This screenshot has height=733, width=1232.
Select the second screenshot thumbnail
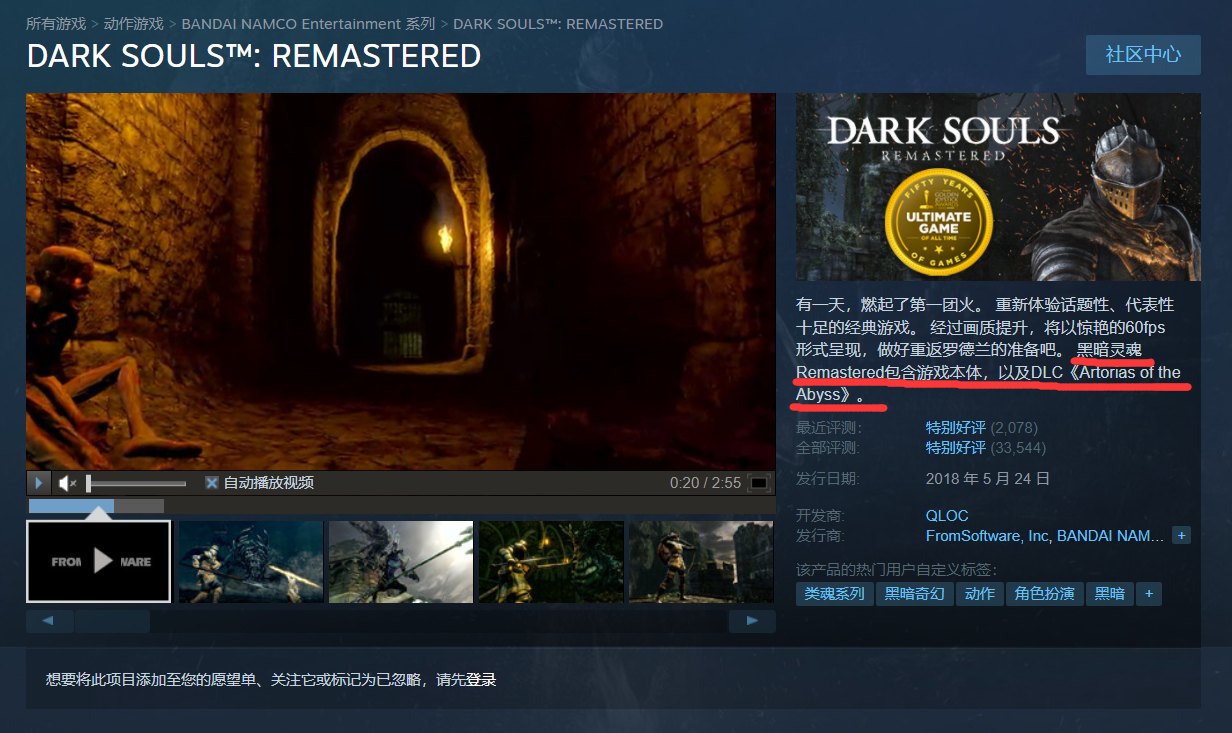[x=251, y=561]
